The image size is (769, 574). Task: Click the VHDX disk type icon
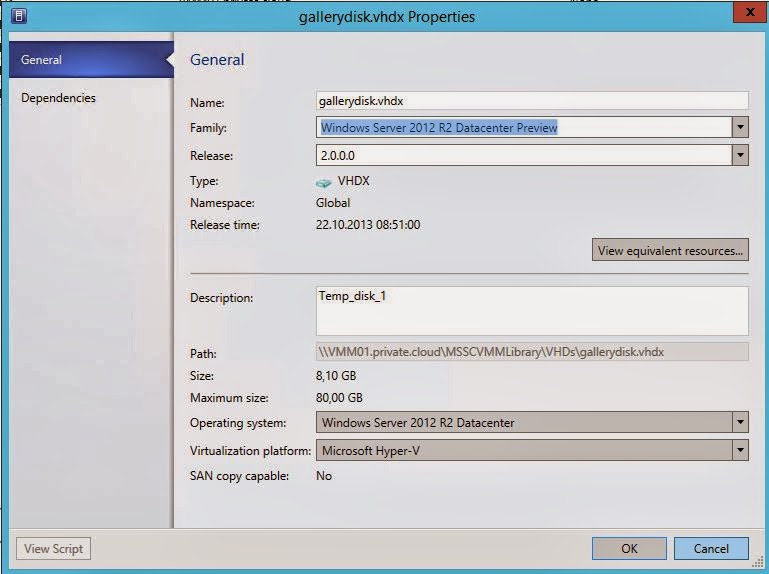[x=324, y=183]
